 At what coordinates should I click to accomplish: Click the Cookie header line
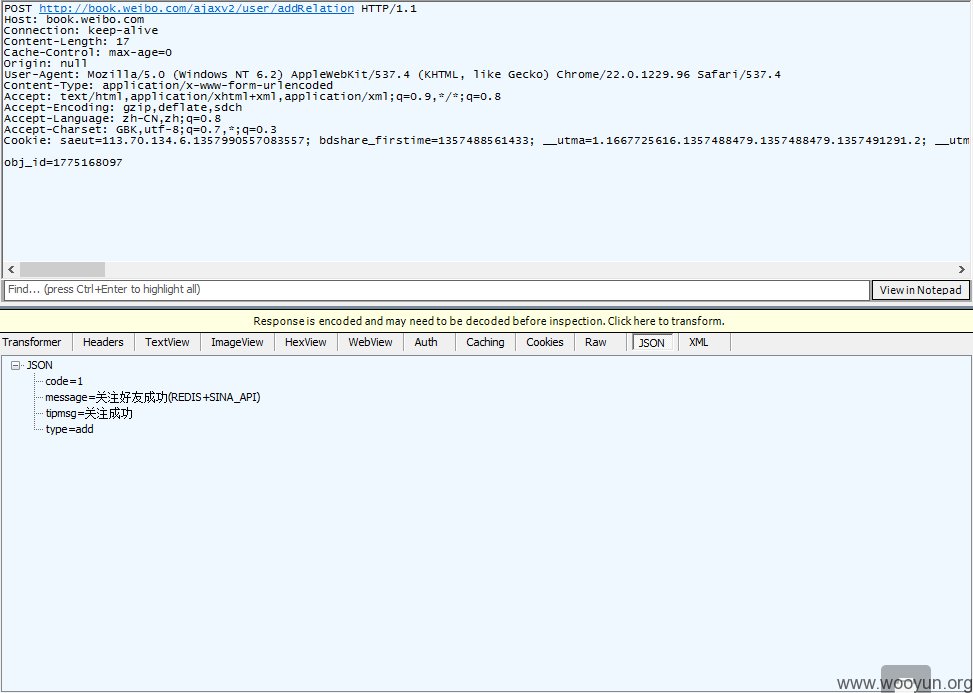pos(486,141)
